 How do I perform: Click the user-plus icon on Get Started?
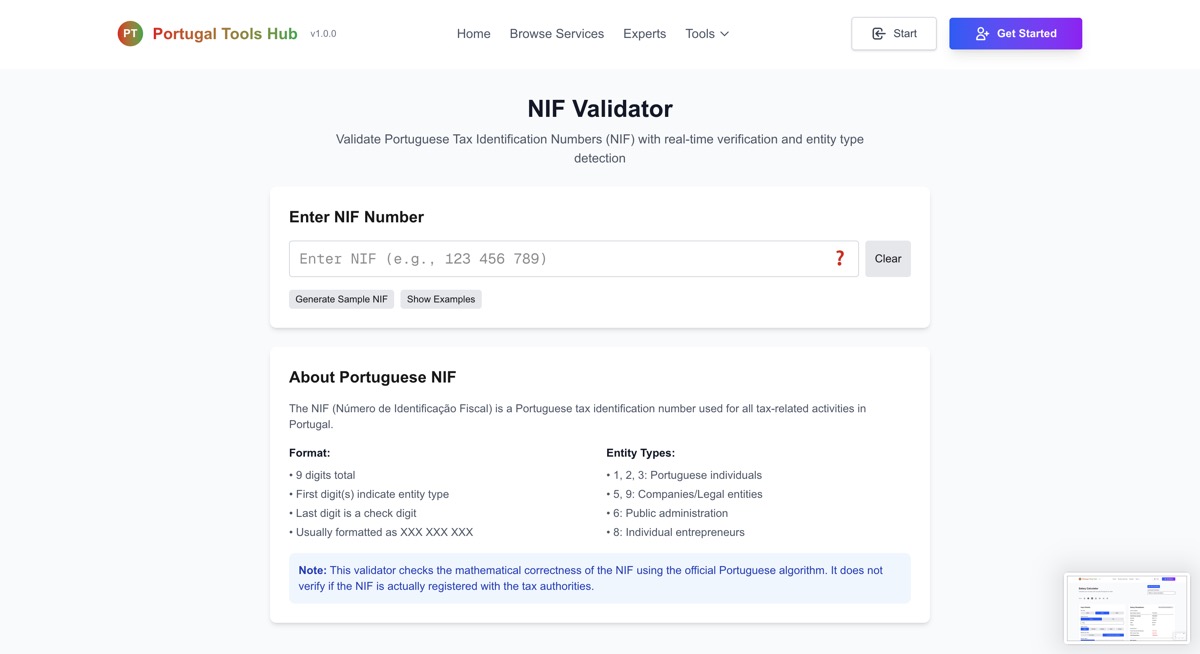[x=982, y=34]
